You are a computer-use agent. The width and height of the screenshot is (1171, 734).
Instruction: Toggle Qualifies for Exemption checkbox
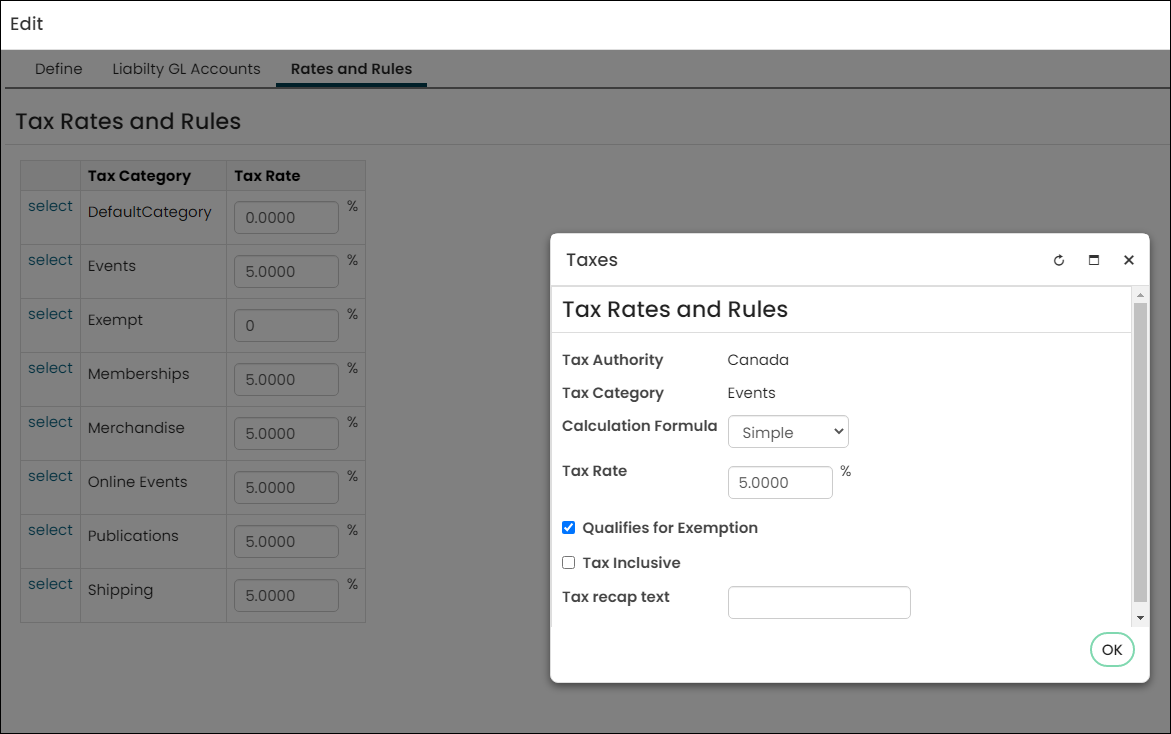[x=568, y=528]
